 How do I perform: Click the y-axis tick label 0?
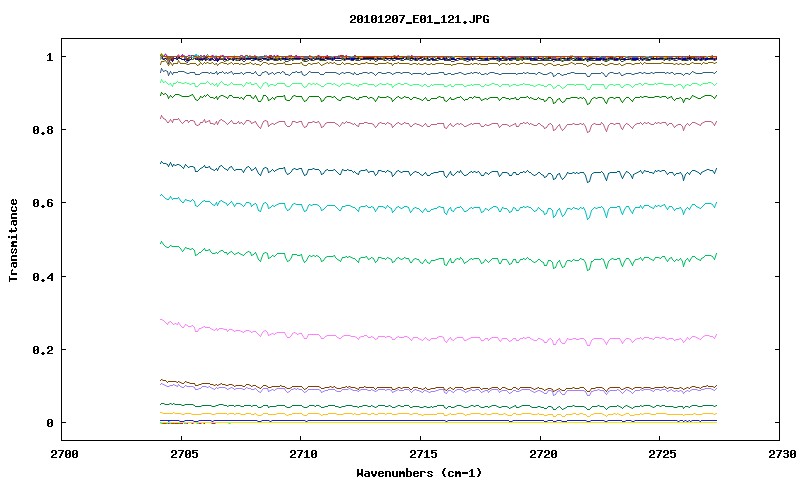(x=49, y=423)
